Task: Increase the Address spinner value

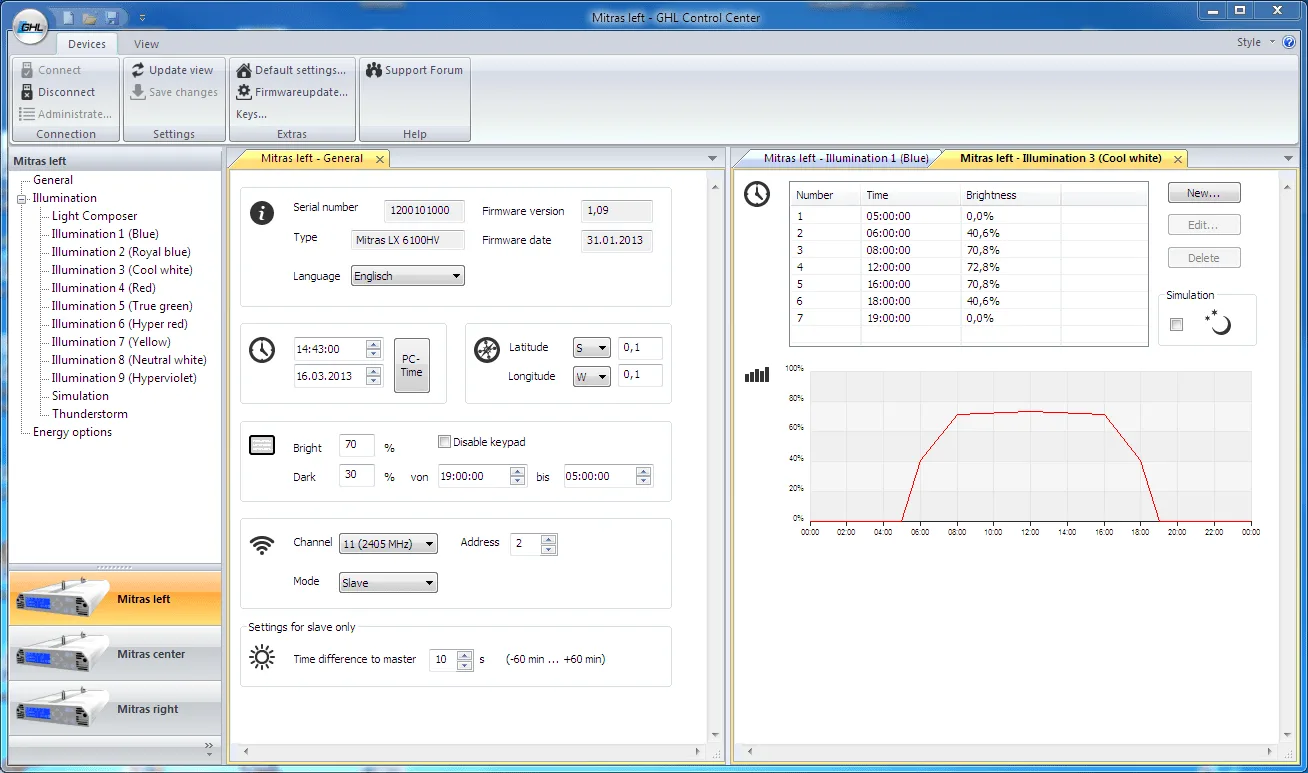Action: pos(548,539)
